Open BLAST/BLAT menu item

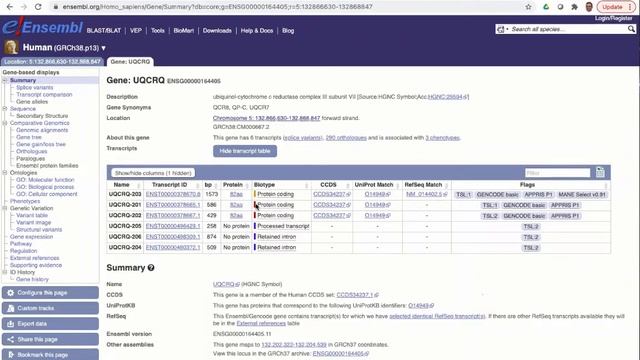click(x=104, y=31)
